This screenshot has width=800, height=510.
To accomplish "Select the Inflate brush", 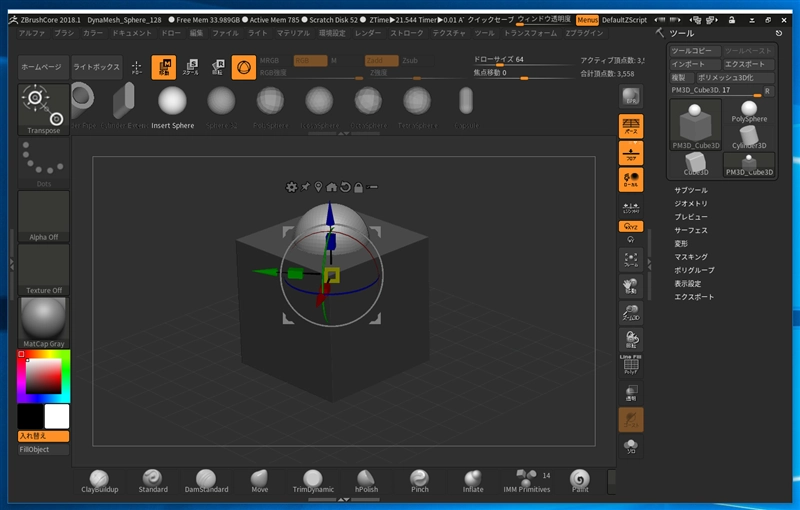I will (473, 481).
